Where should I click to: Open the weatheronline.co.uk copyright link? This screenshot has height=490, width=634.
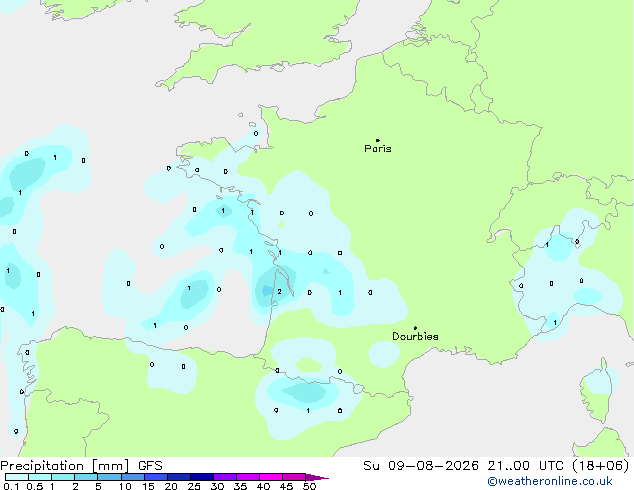pos(550,481)
